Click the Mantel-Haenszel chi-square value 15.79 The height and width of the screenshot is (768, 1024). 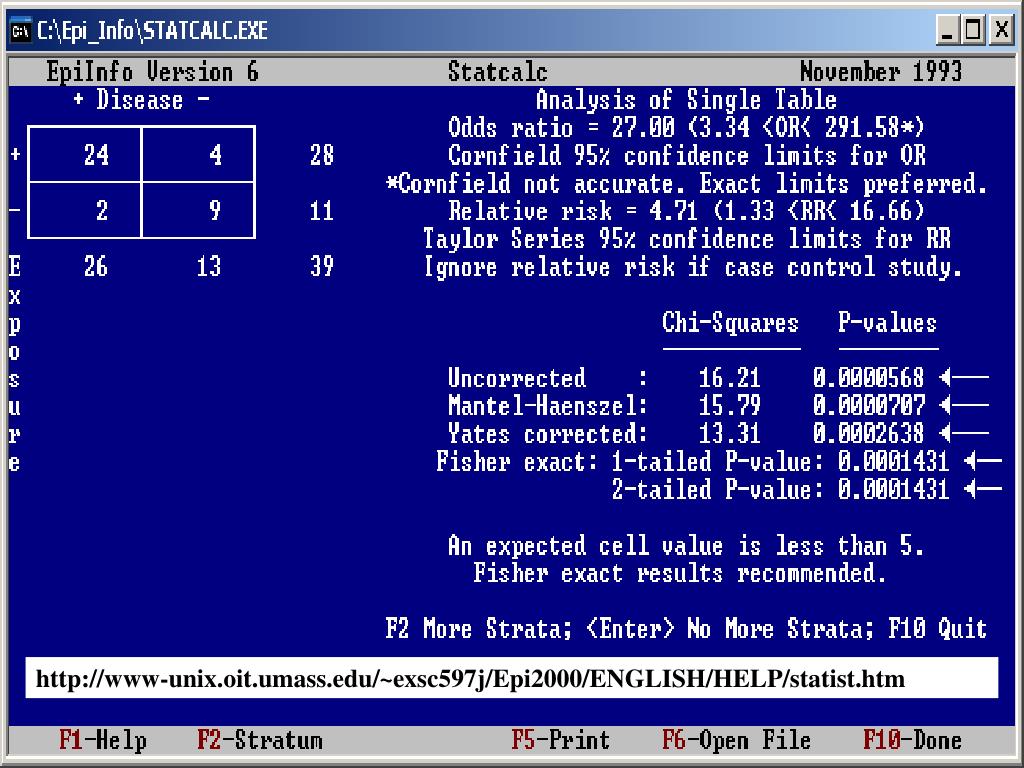coord(729,406)
